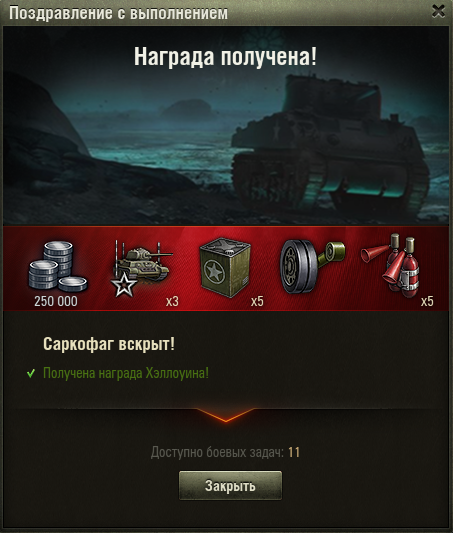Click the 250 000 credits amount label
453x533 pixels.
coord(56,302)
